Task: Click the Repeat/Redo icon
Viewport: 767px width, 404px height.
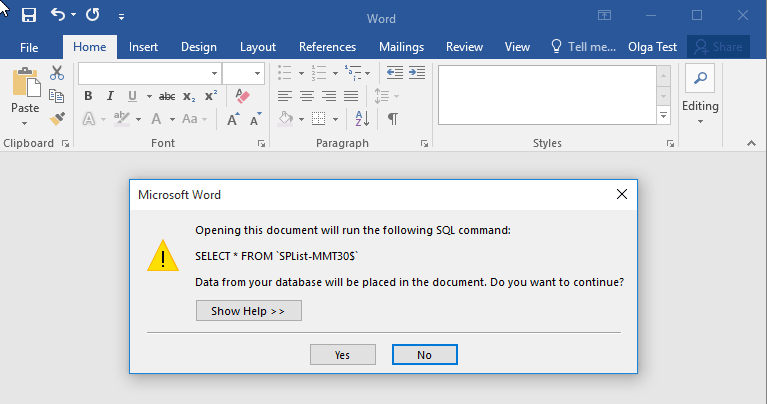Action: 92,15
